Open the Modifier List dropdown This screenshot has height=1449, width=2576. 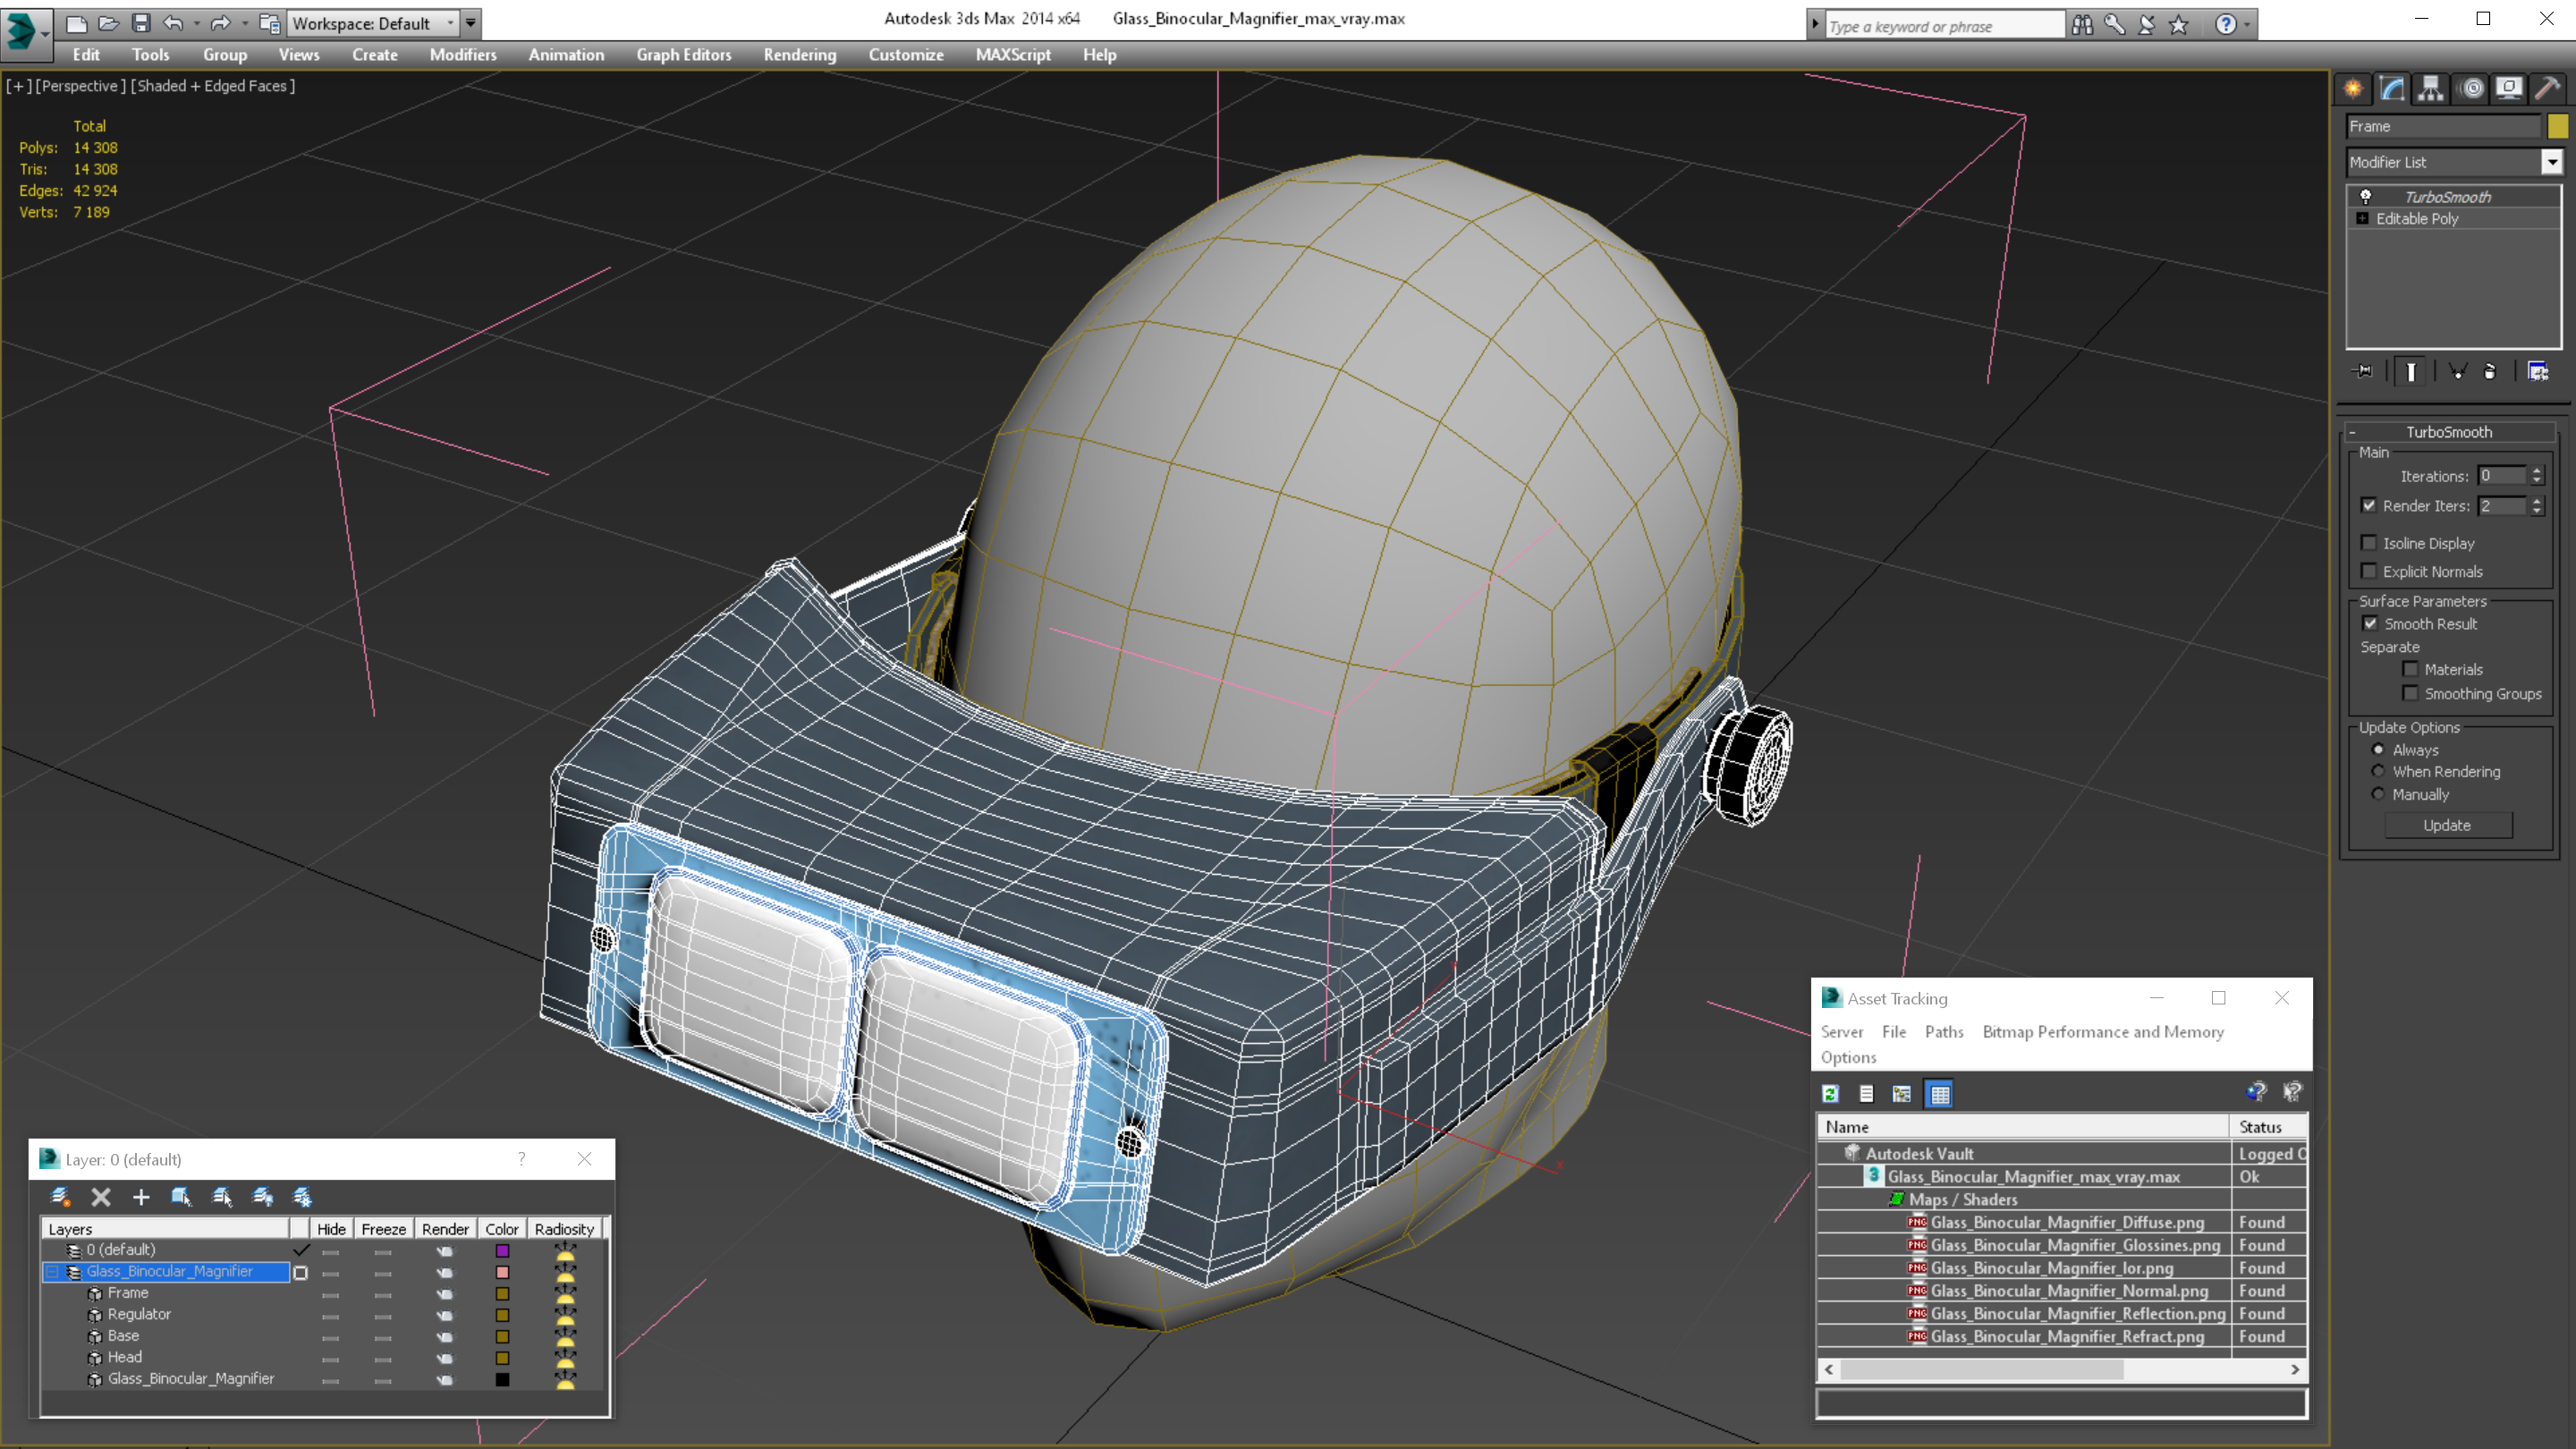[2454, 162]
